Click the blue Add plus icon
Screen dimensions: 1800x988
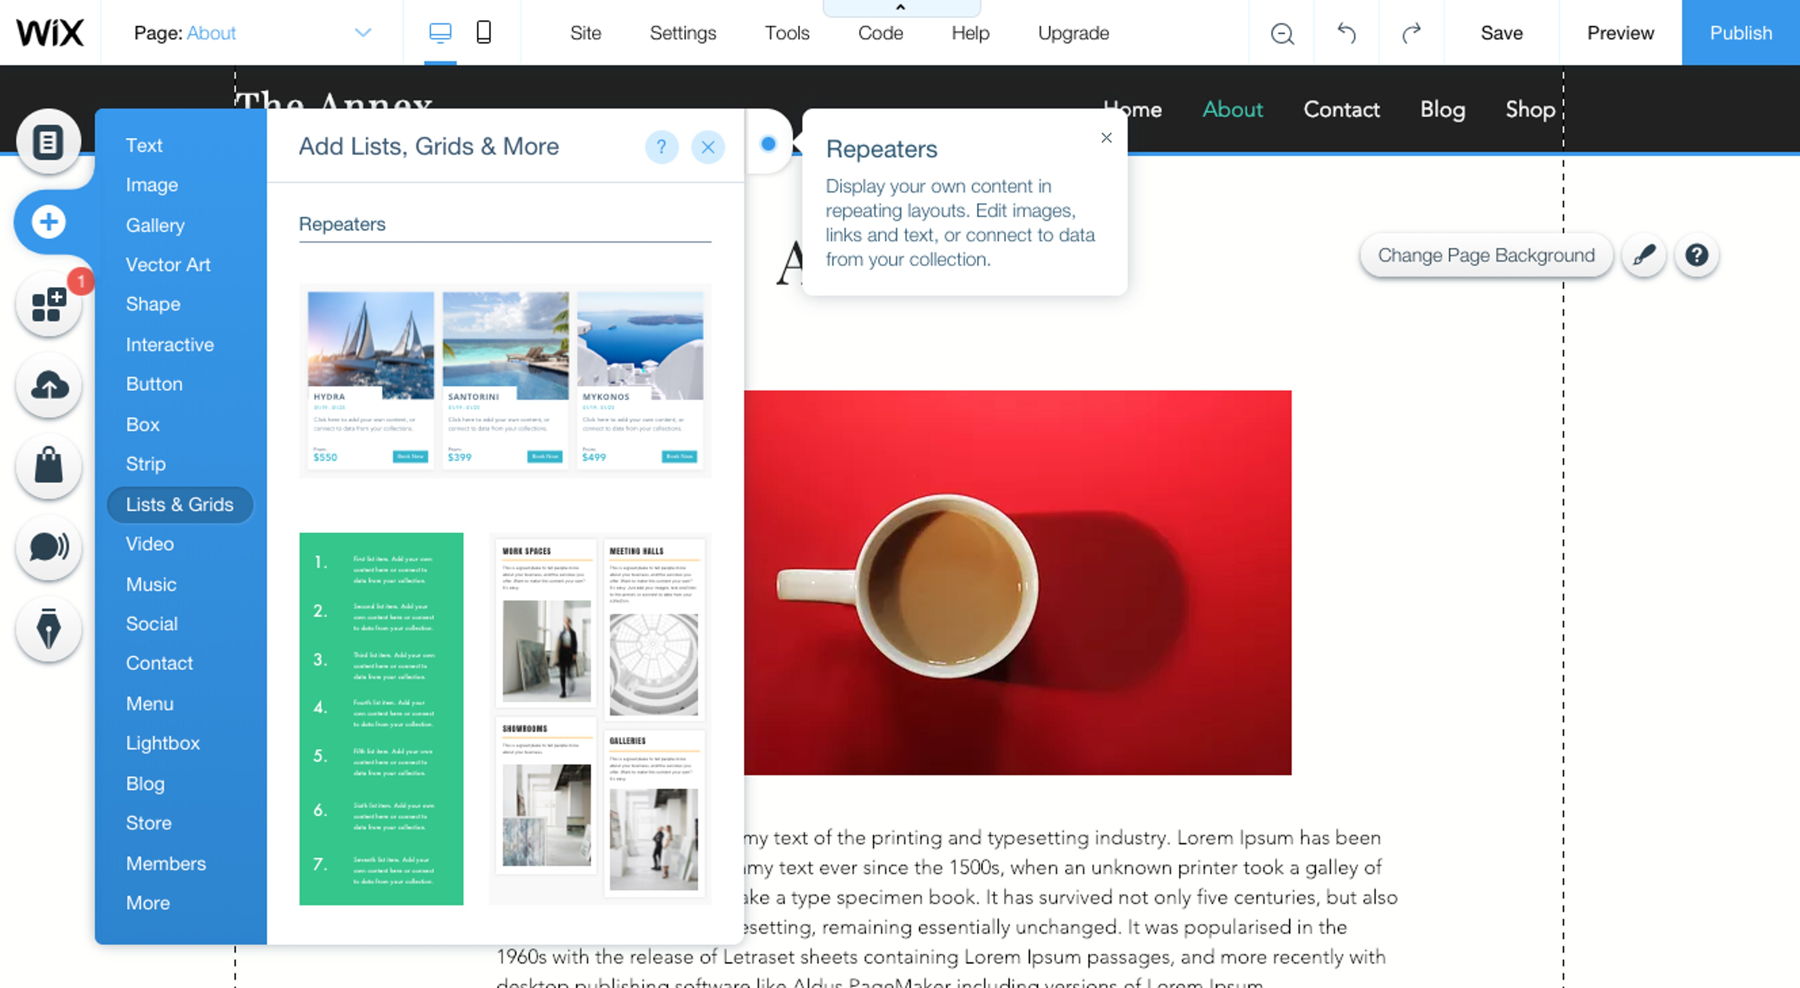click(x=48, y=222)
